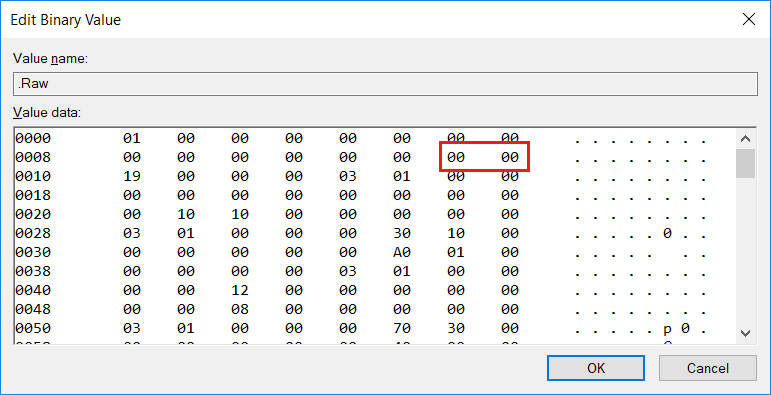
Task: Select offset label 0050
Action: [33, 328]
